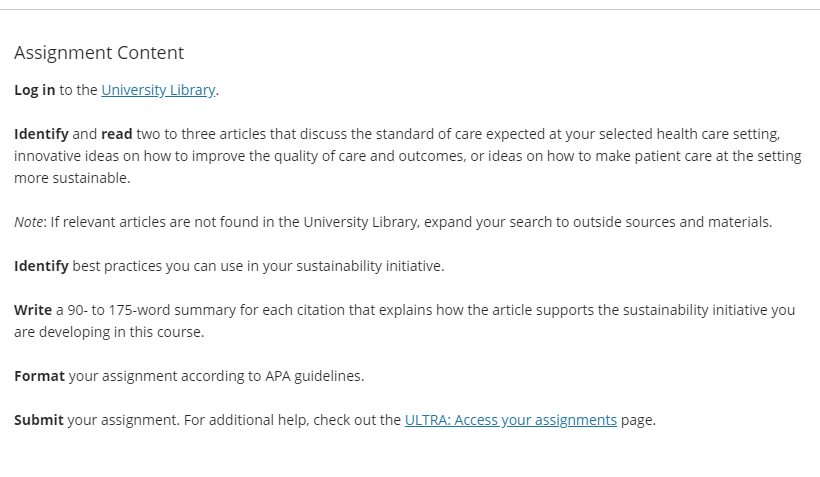Open the University Library link
820x477 pixels.
point(158,90)
